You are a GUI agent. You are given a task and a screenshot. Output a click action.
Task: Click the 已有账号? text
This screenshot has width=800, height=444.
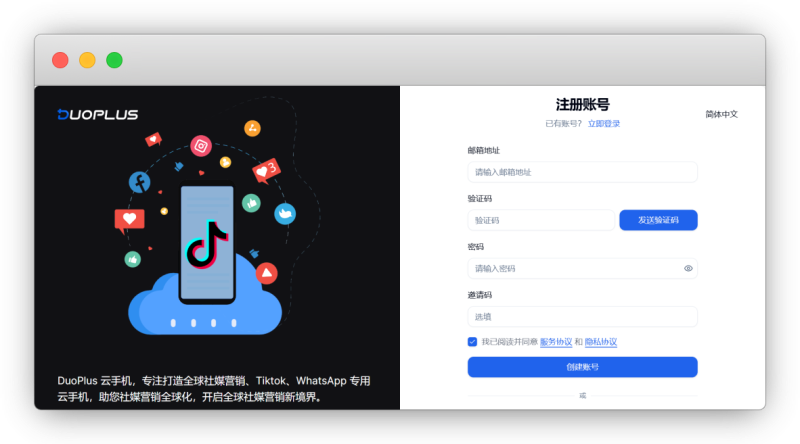563,124
